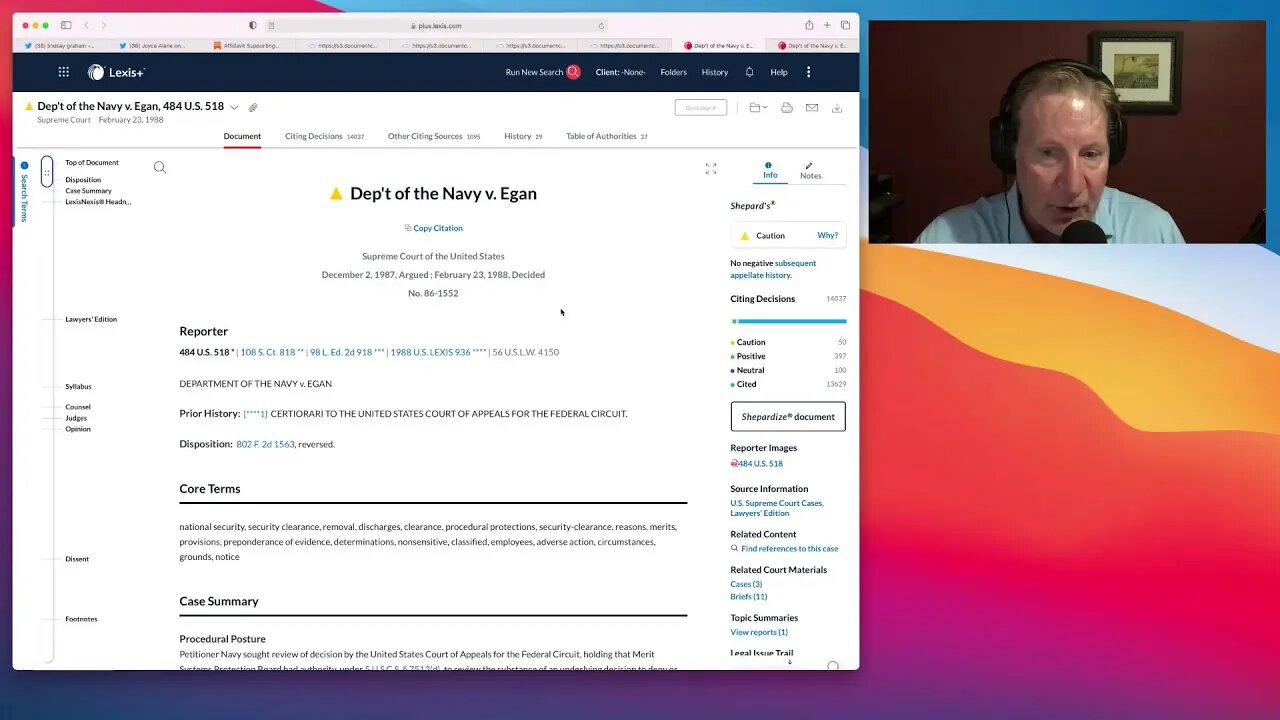Screen dimensions: 1280x720
Task: Click Safari new tab plus icon
Action: click(827, 25)
